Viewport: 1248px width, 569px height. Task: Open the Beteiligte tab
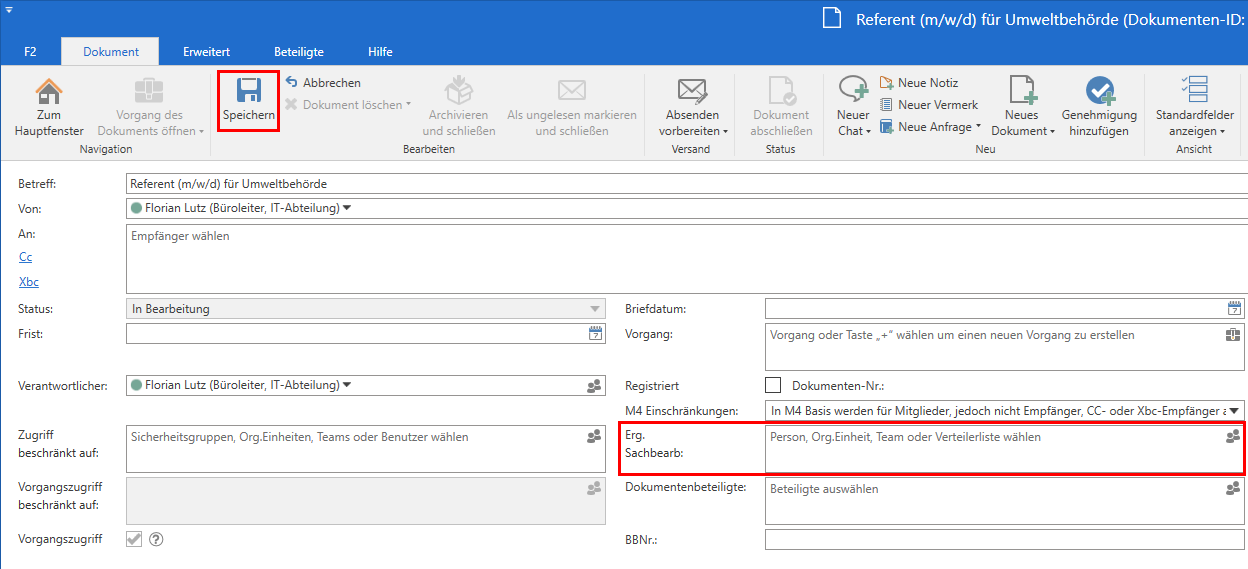(x=298, y=52)
